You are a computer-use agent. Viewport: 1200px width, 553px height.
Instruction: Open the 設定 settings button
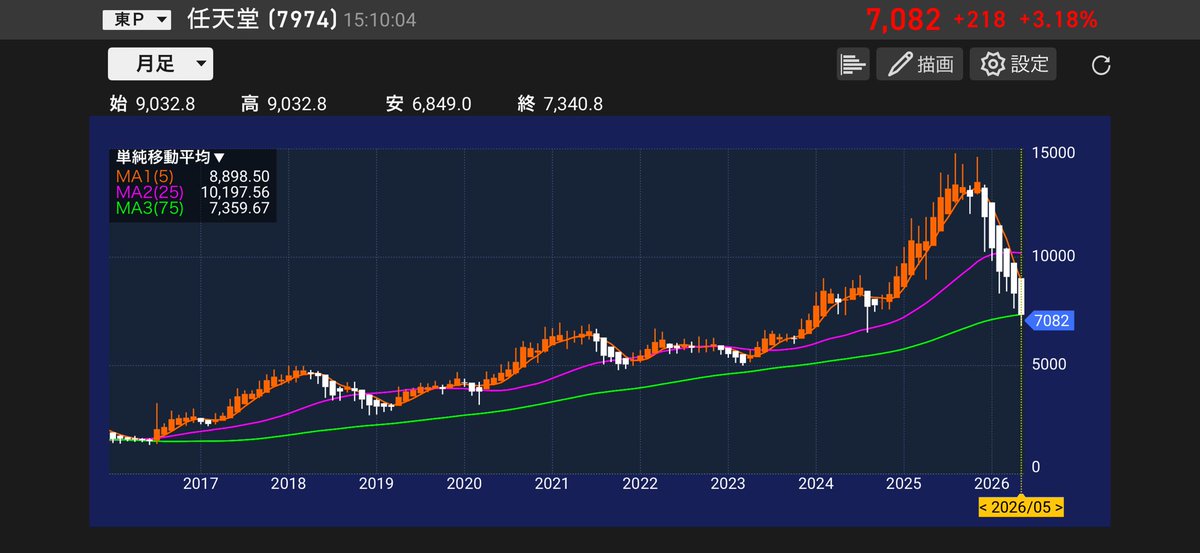tap(1015, 65)
